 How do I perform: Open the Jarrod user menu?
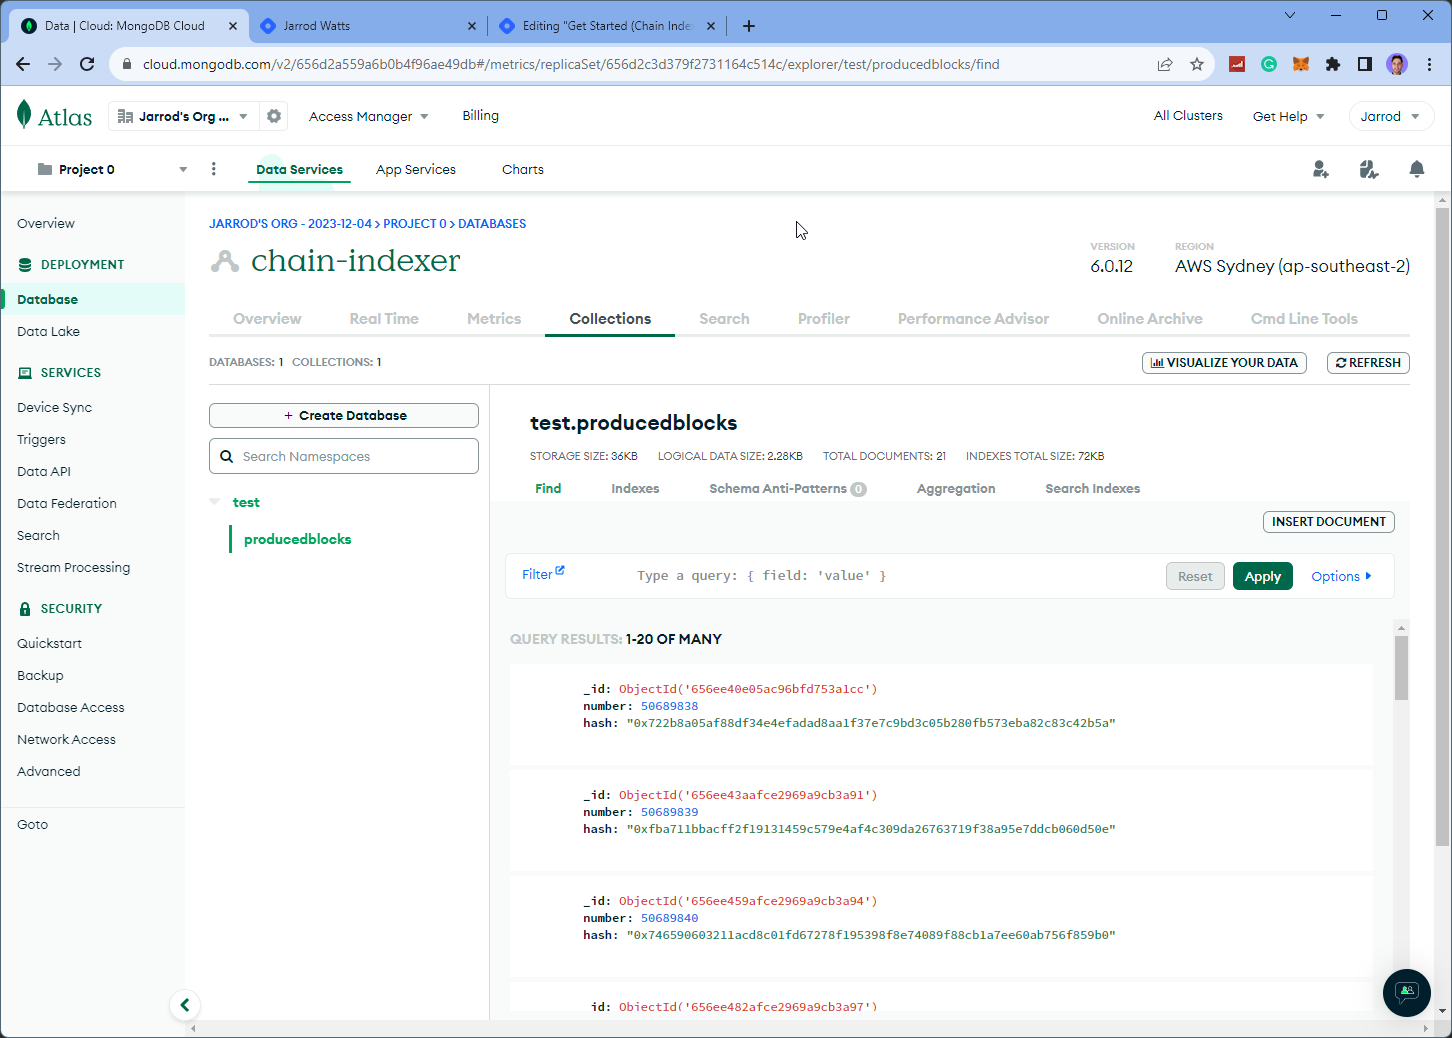coord(1390,116)
